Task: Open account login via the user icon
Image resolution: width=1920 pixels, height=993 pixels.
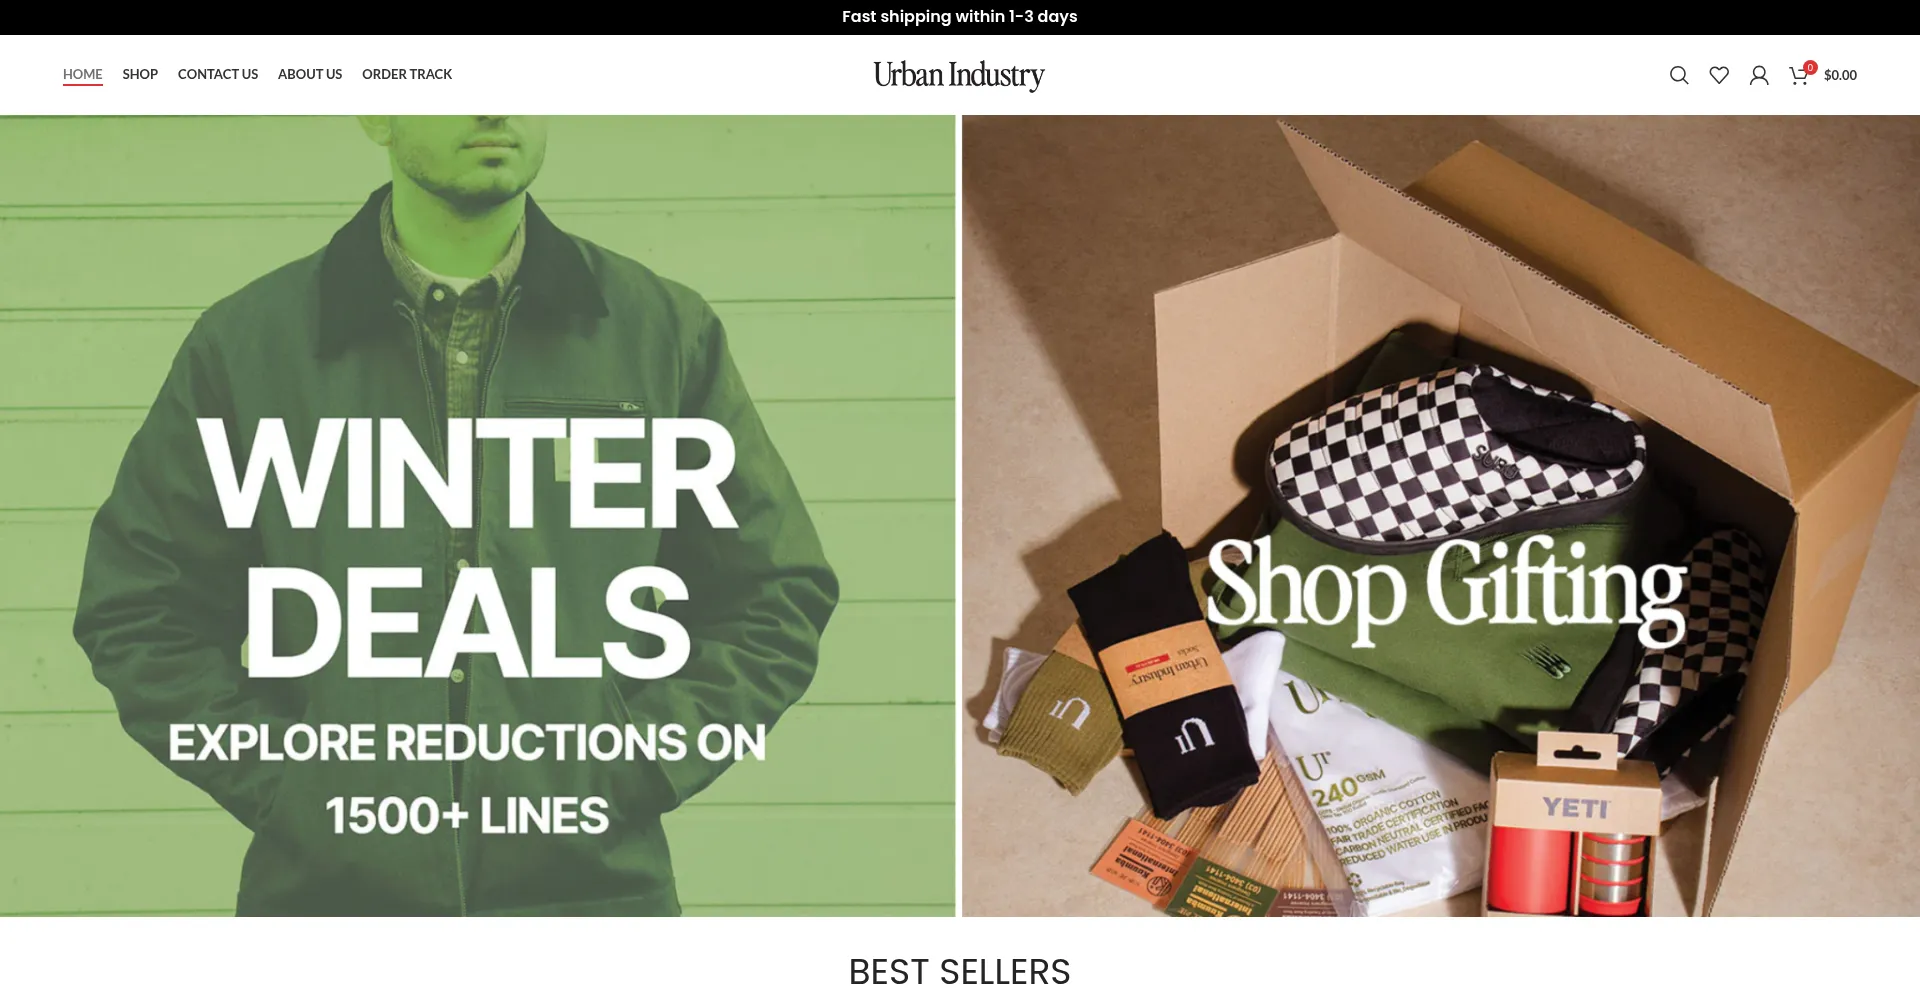Action: pyautogui.click(x=1759, y=75)
